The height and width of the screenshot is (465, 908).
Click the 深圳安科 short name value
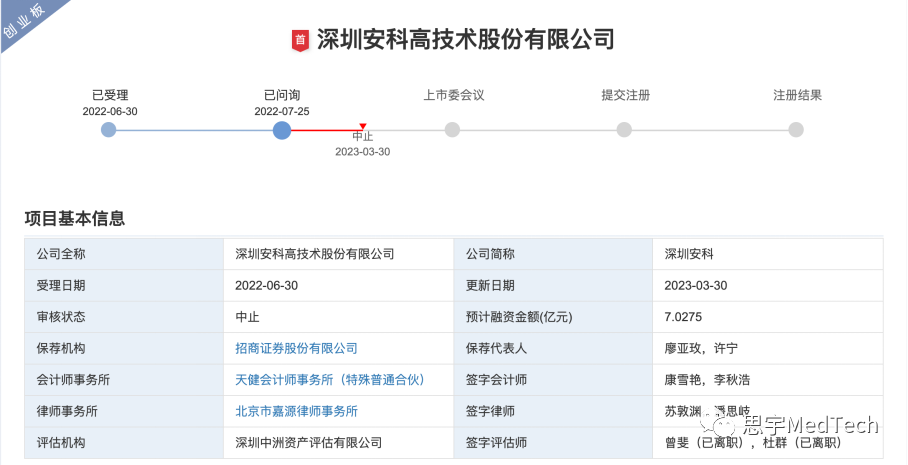pyautogui.click(x=689, y=254)
